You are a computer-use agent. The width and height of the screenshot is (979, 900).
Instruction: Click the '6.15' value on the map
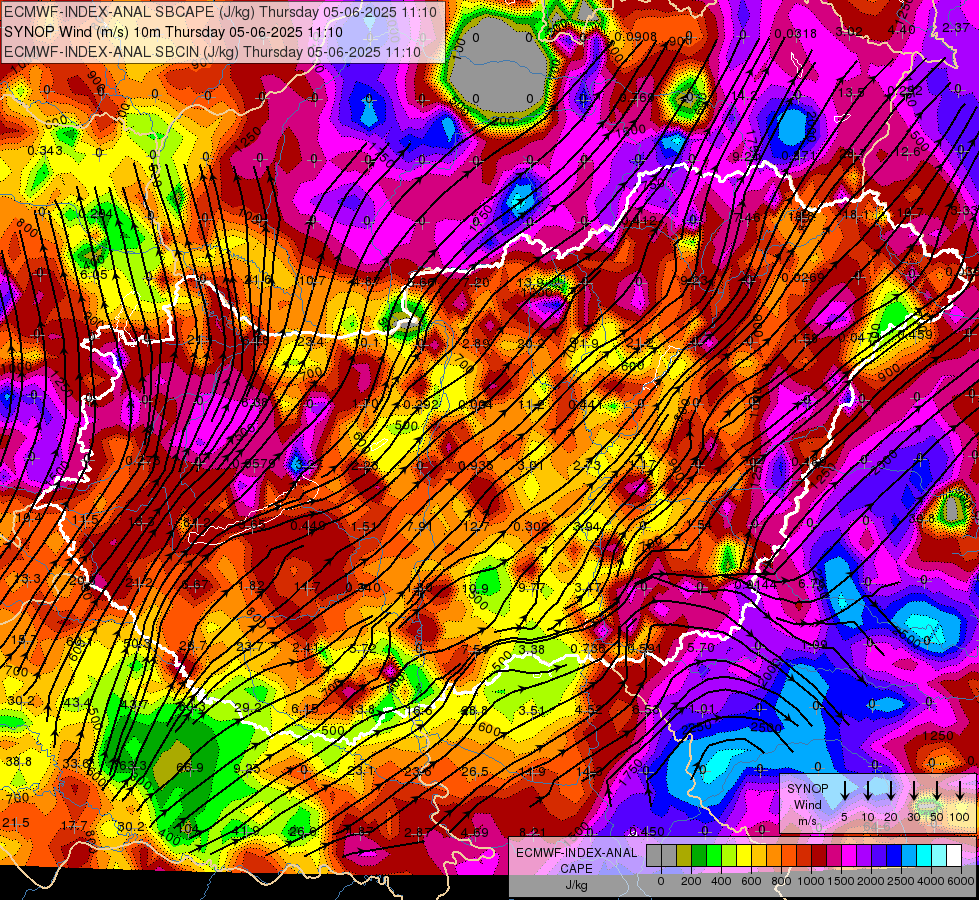coord(305,708)
